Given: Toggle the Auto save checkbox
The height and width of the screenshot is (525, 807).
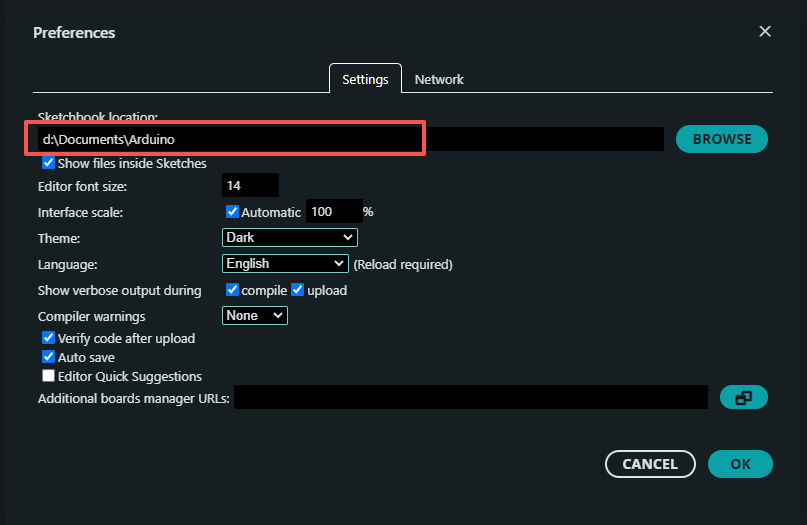Looking at the screenshot, I should click(x=48, y=357).
